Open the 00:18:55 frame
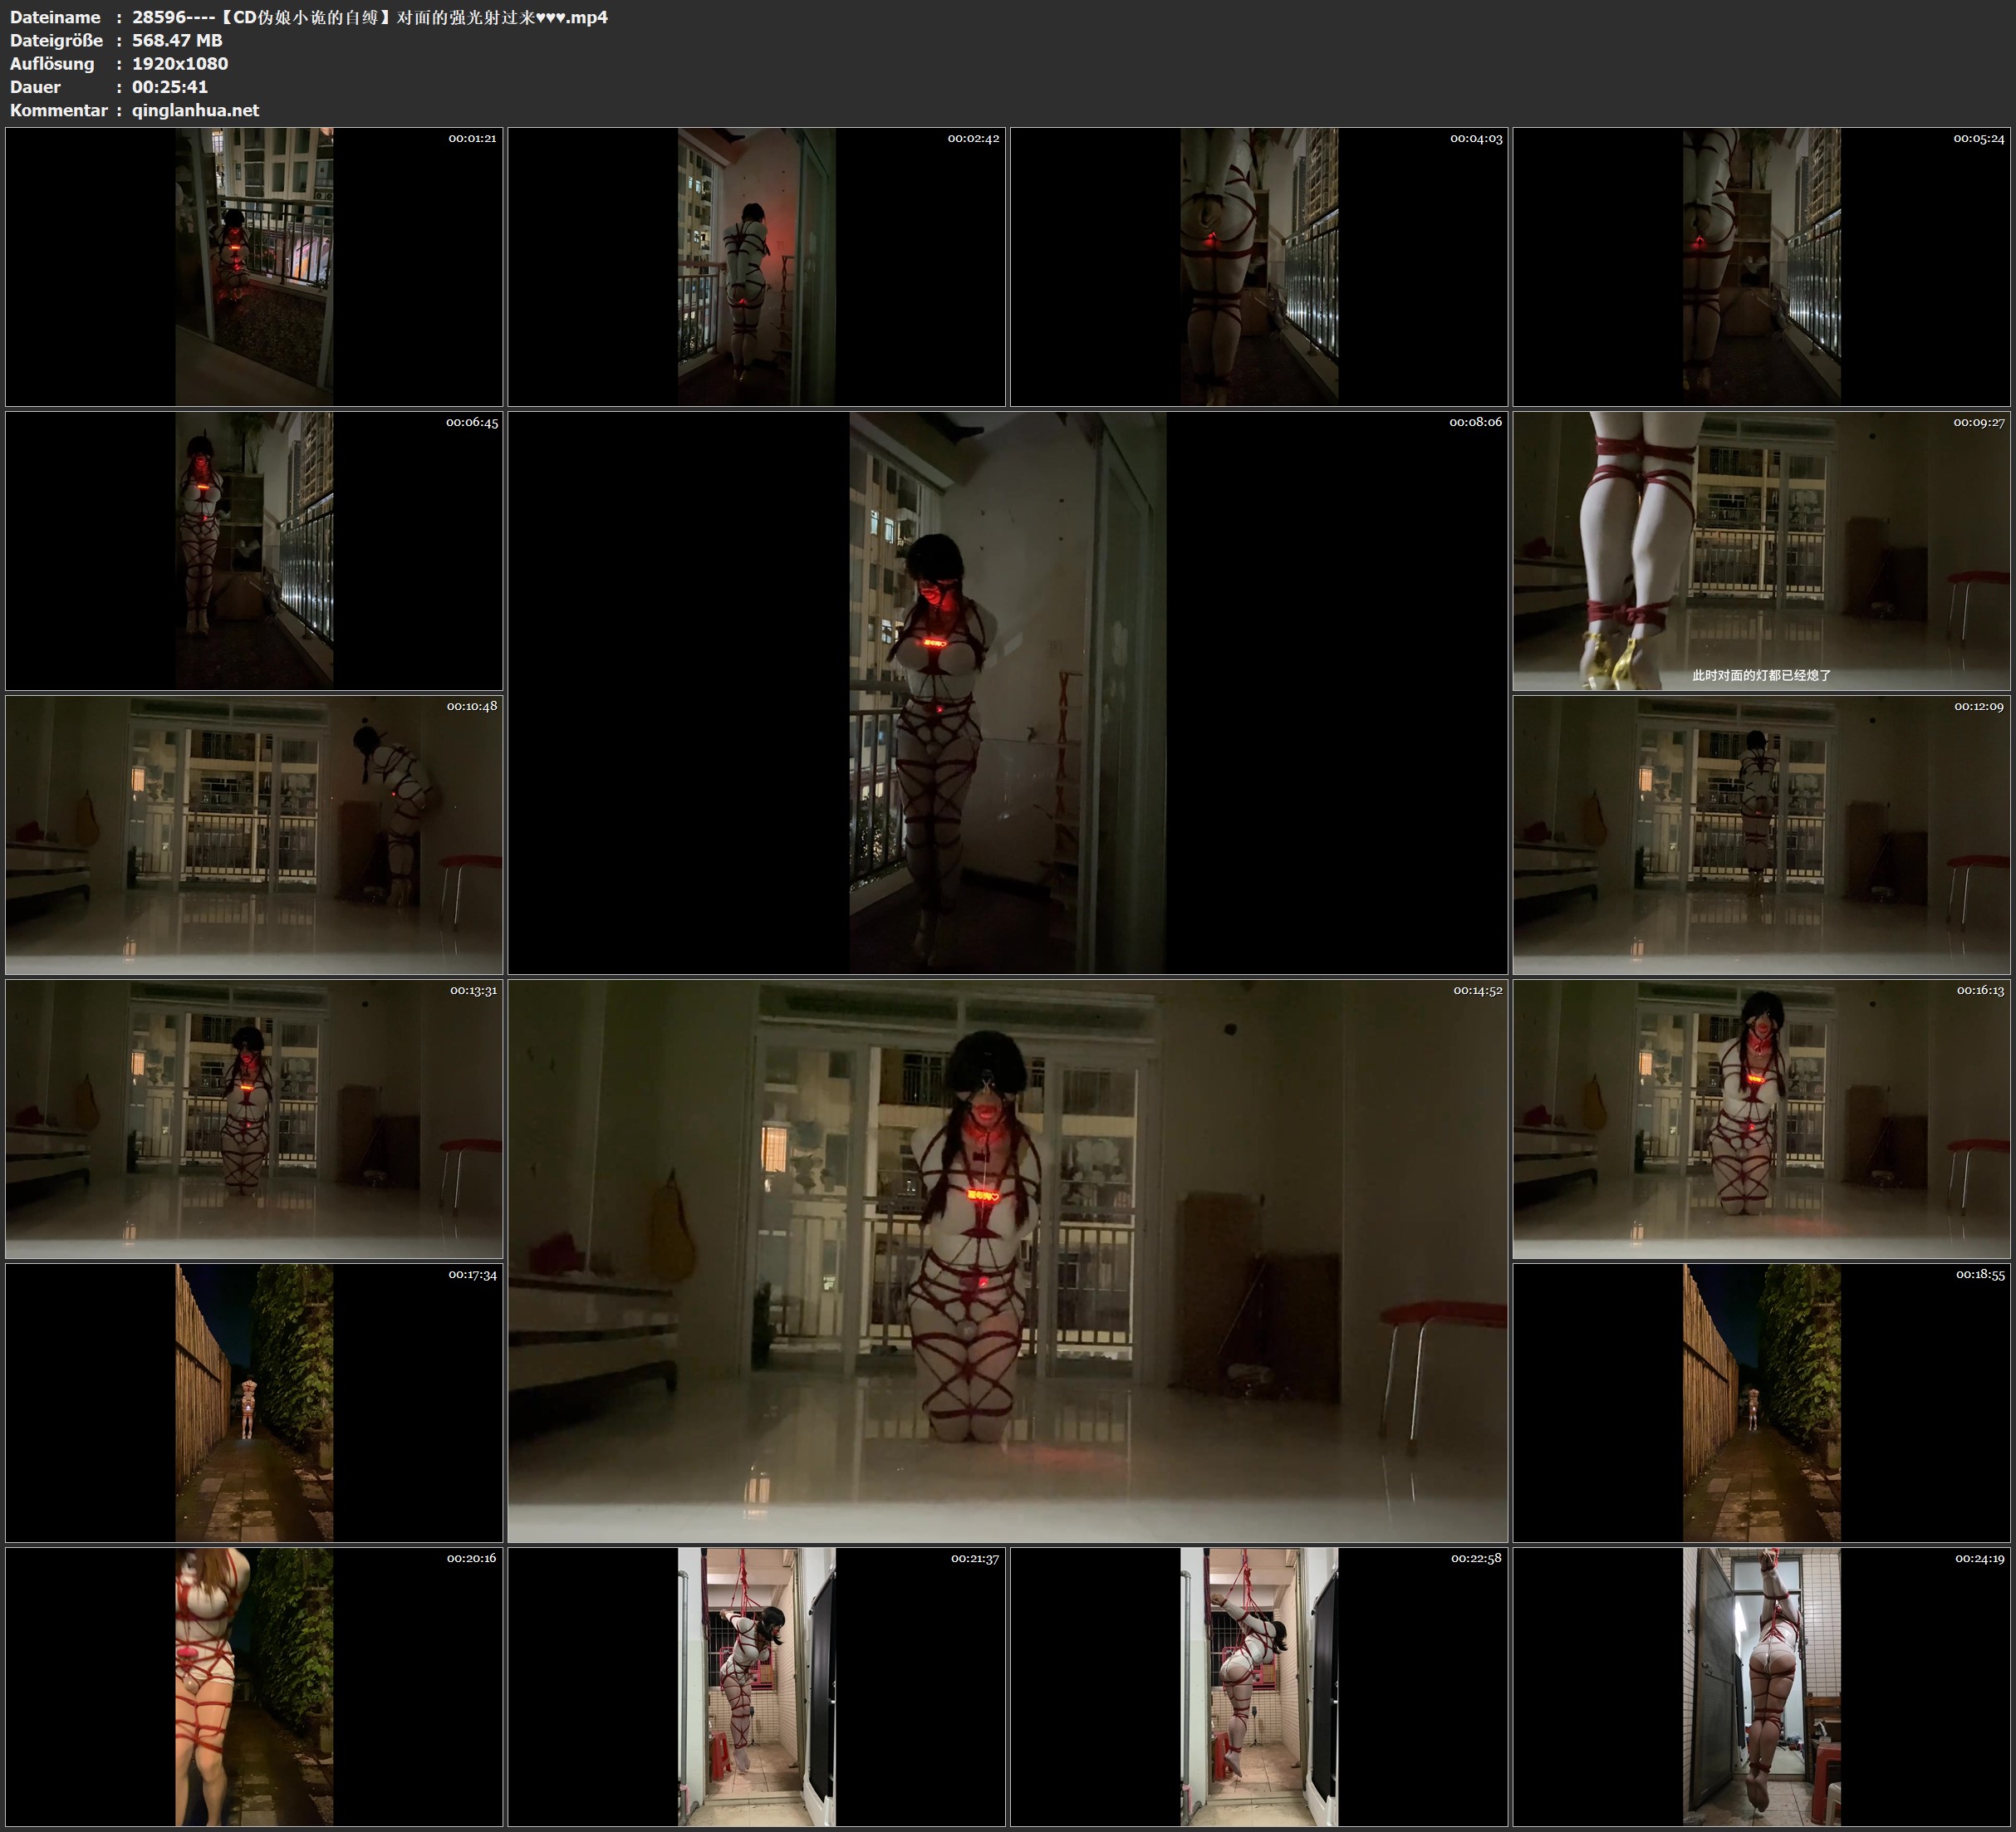The image size is (2016, 1832). 1761,1402
